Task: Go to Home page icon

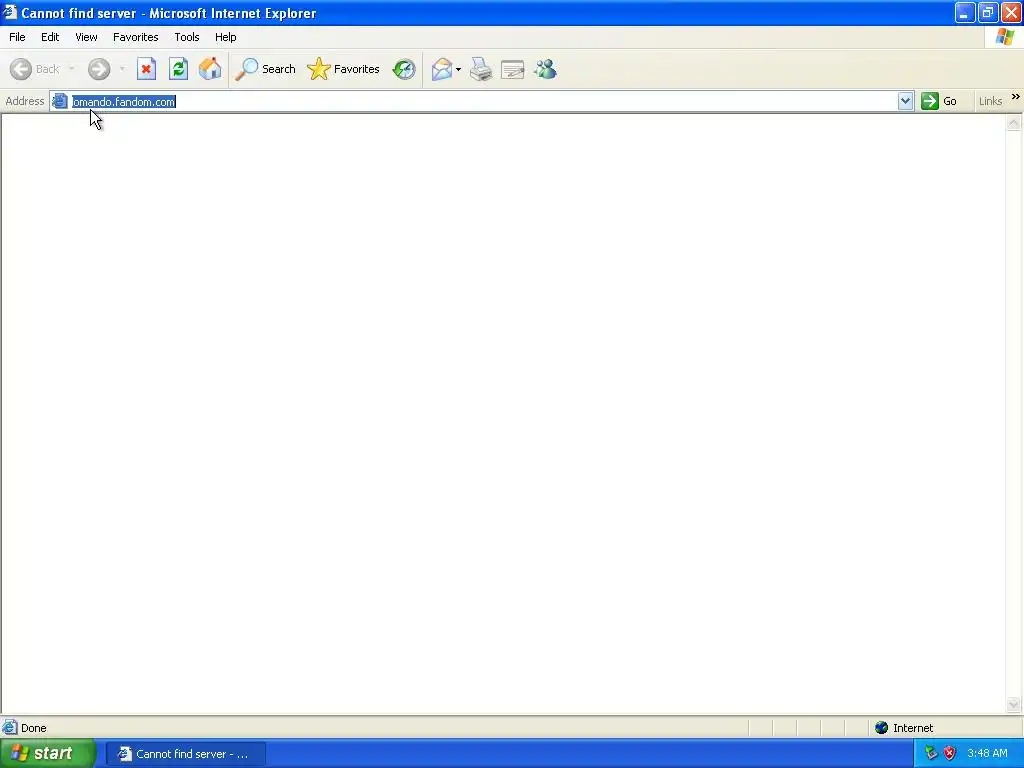Action: pyautogui.click(x=210, y=69)
